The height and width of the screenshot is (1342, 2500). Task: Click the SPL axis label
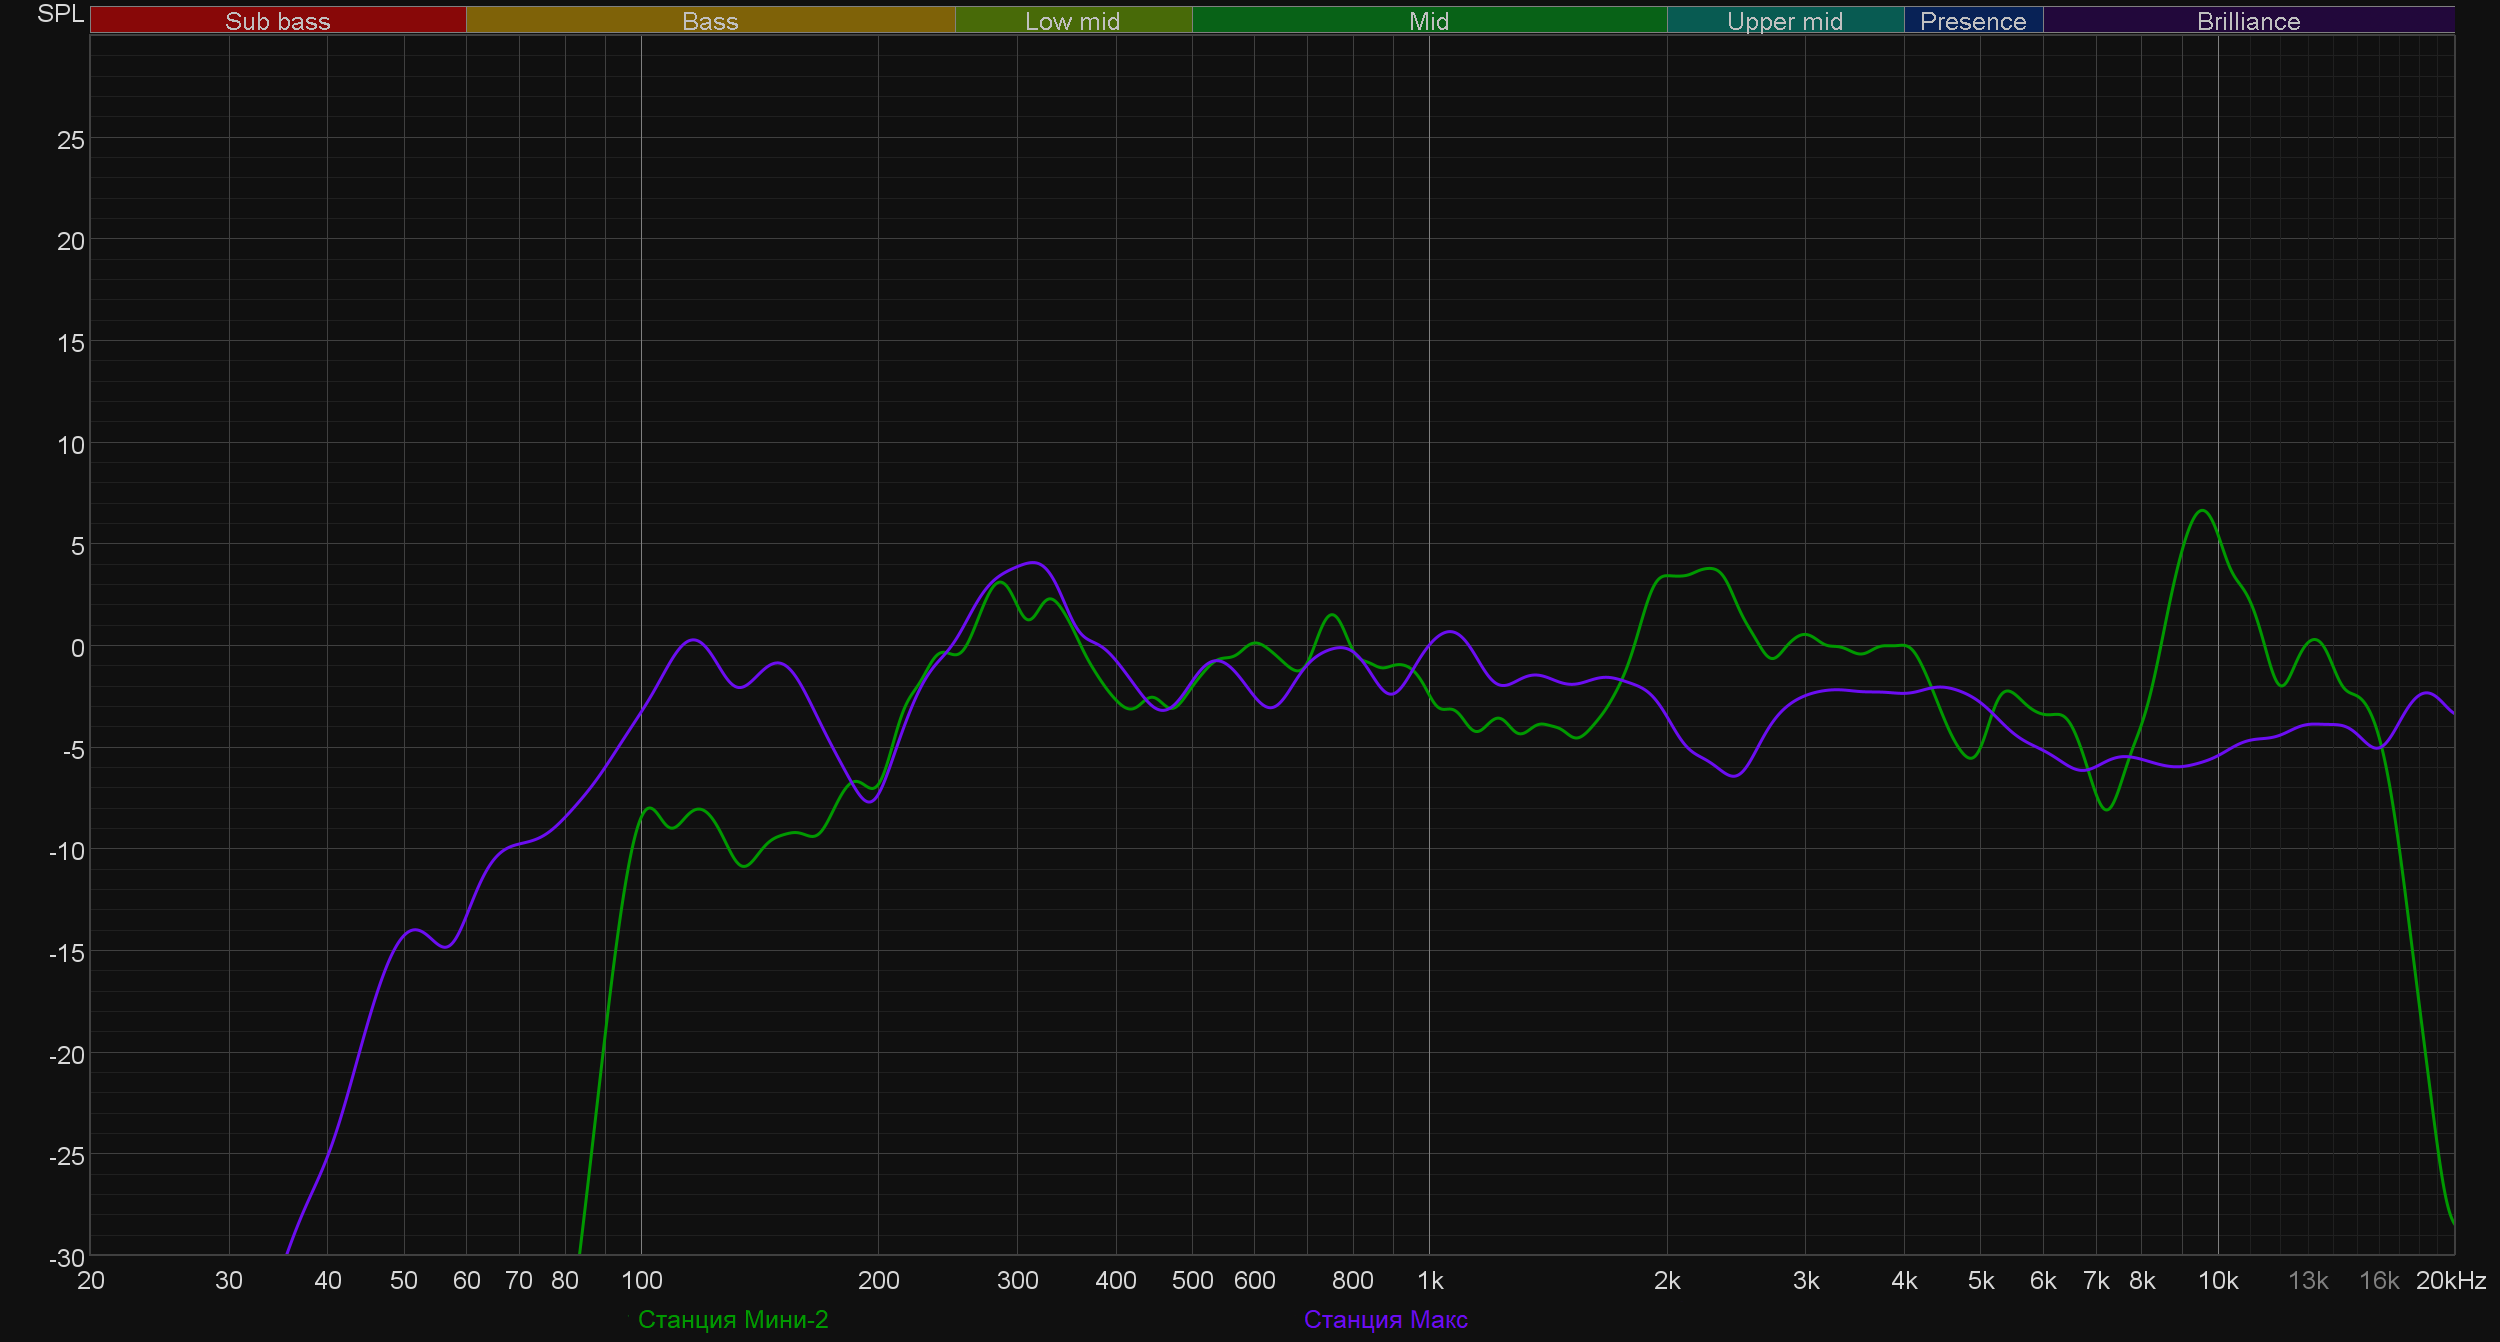point(60,14)
